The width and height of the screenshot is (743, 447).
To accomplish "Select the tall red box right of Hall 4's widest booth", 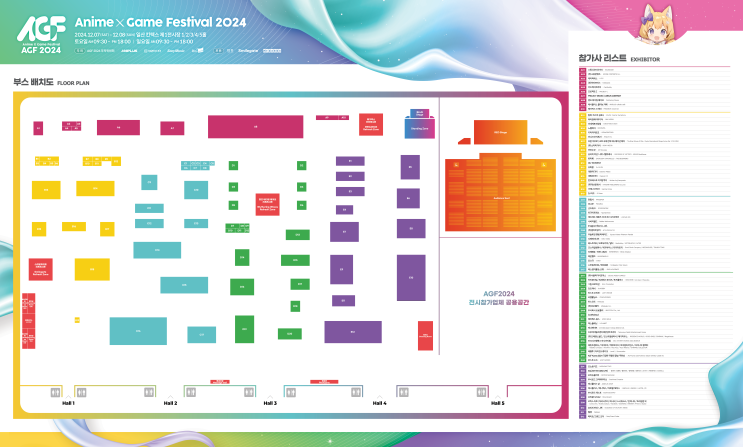I will (425, 336).
